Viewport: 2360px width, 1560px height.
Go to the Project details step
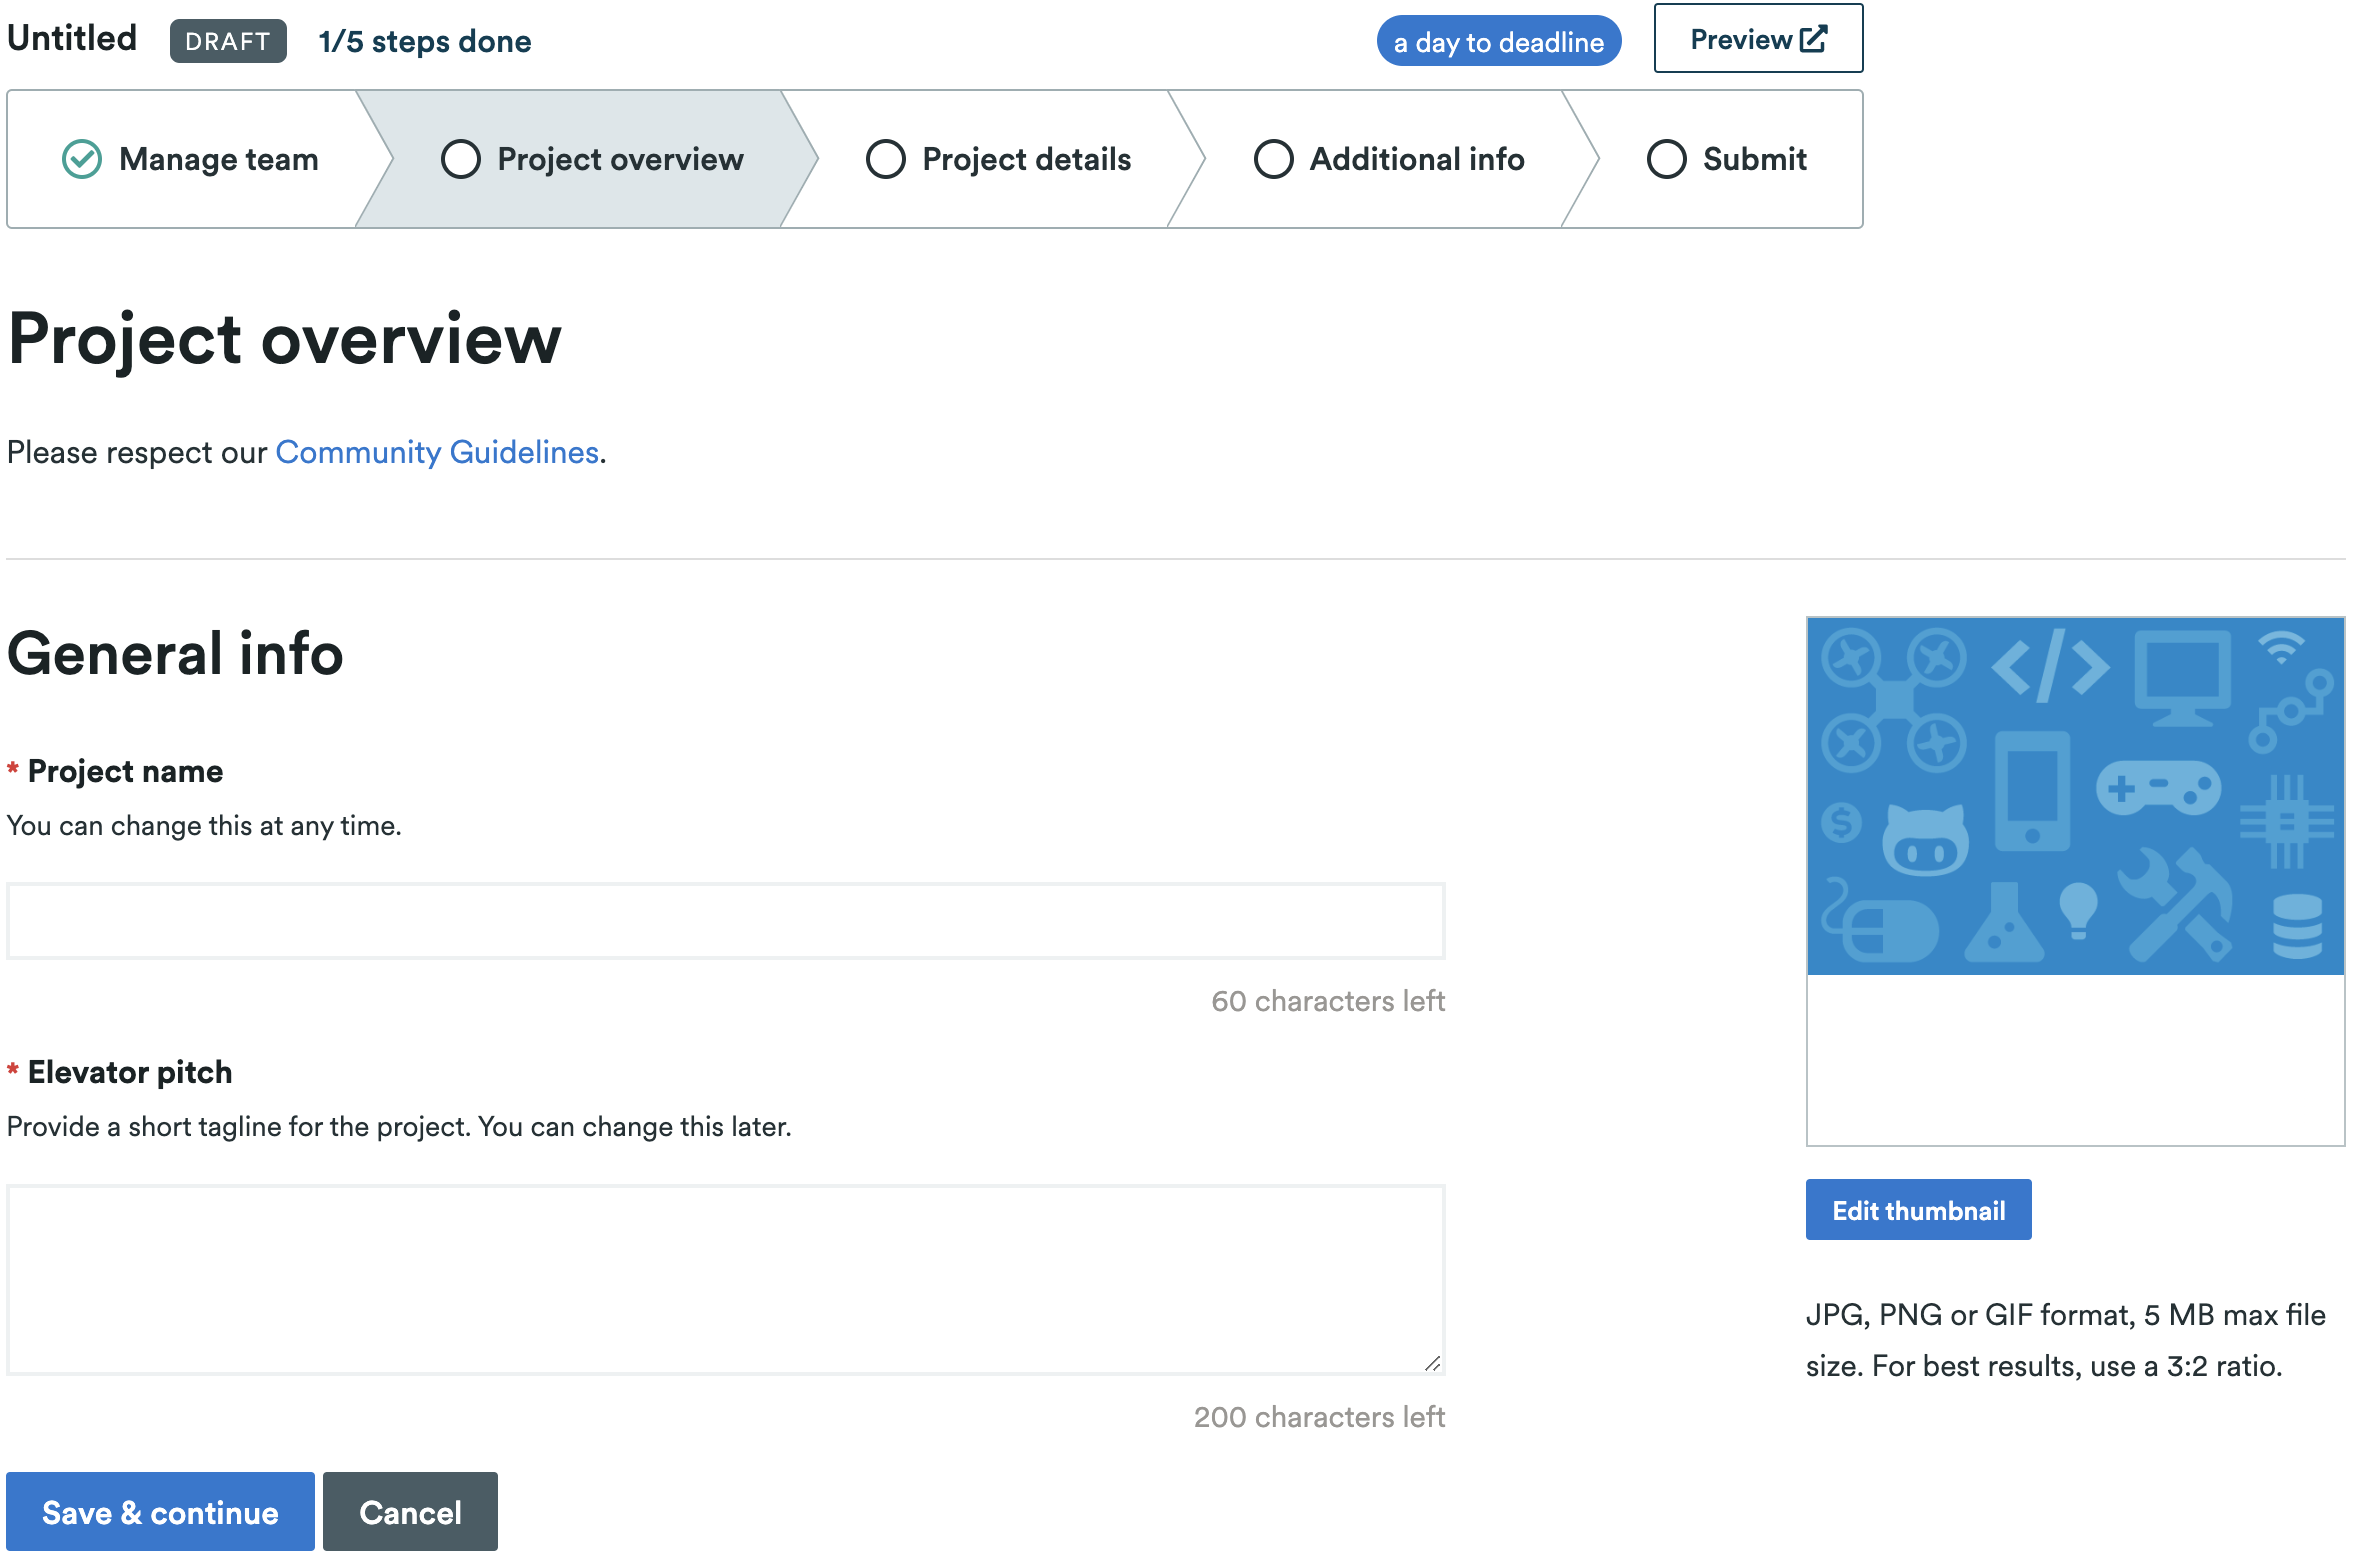pos(1026,159)
